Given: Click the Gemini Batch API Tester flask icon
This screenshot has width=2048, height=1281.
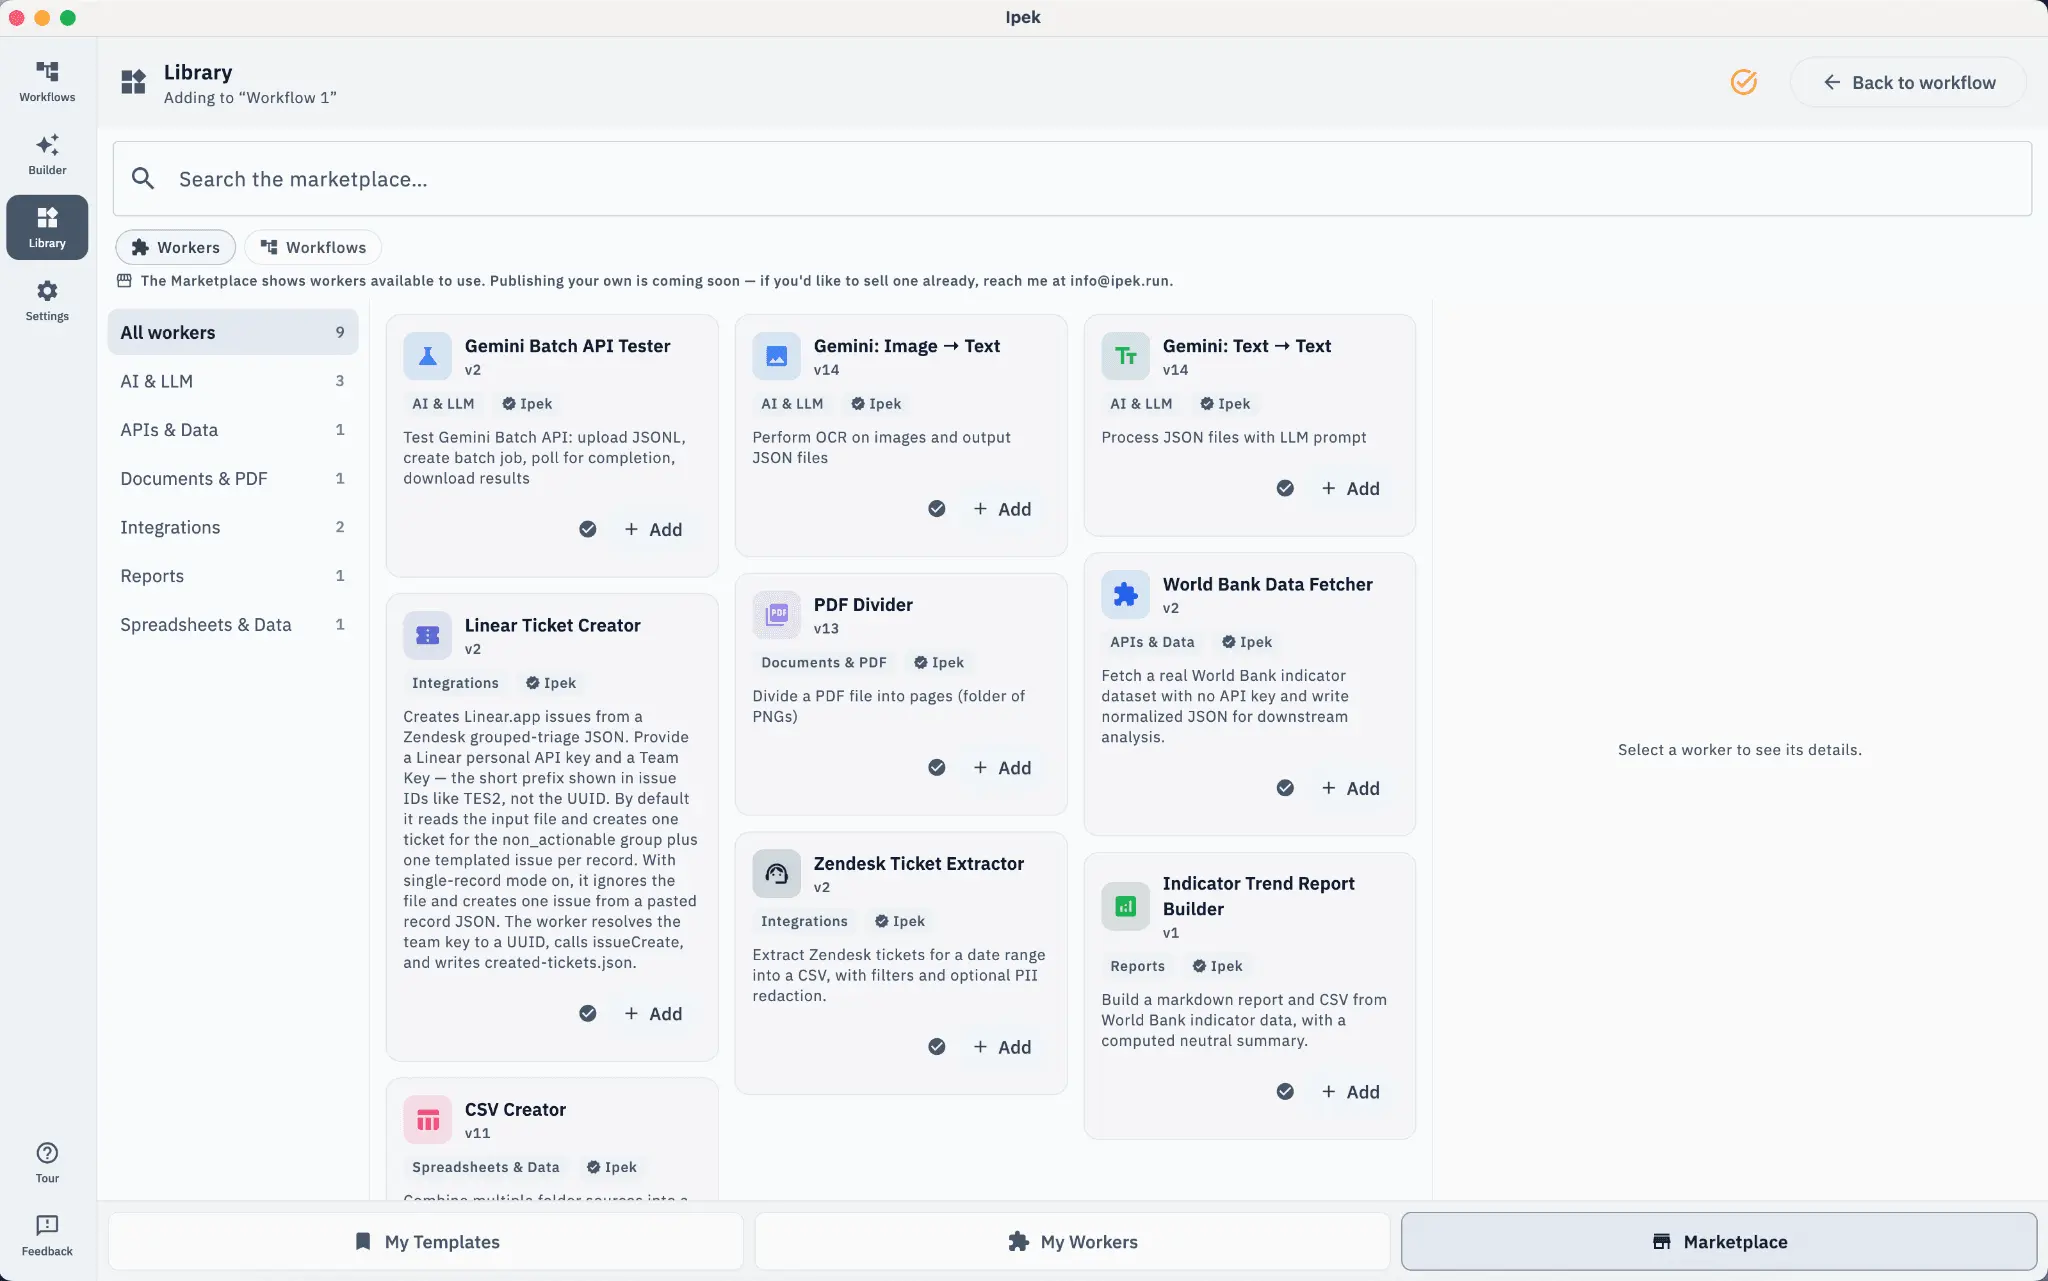Looking at the screenshot, I should click(x=427, y=356).
